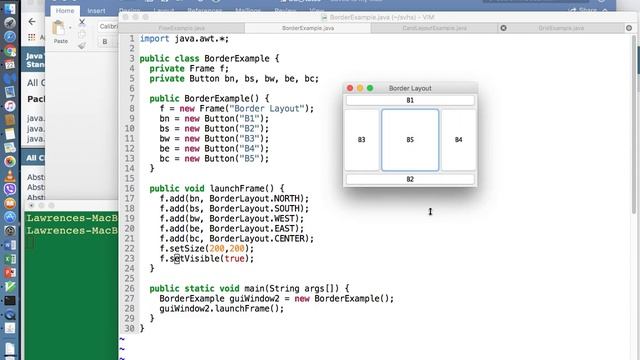Open Viber purple icon in dock

pos(10,189)
